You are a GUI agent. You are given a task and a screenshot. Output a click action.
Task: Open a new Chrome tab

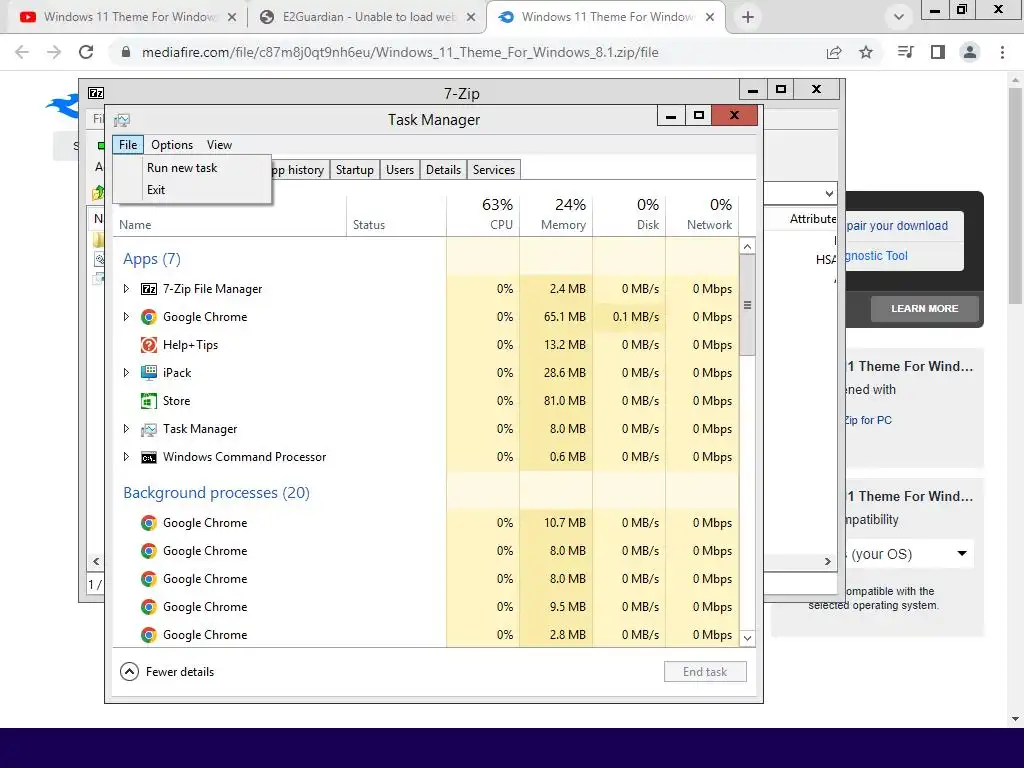click(748, 17)
